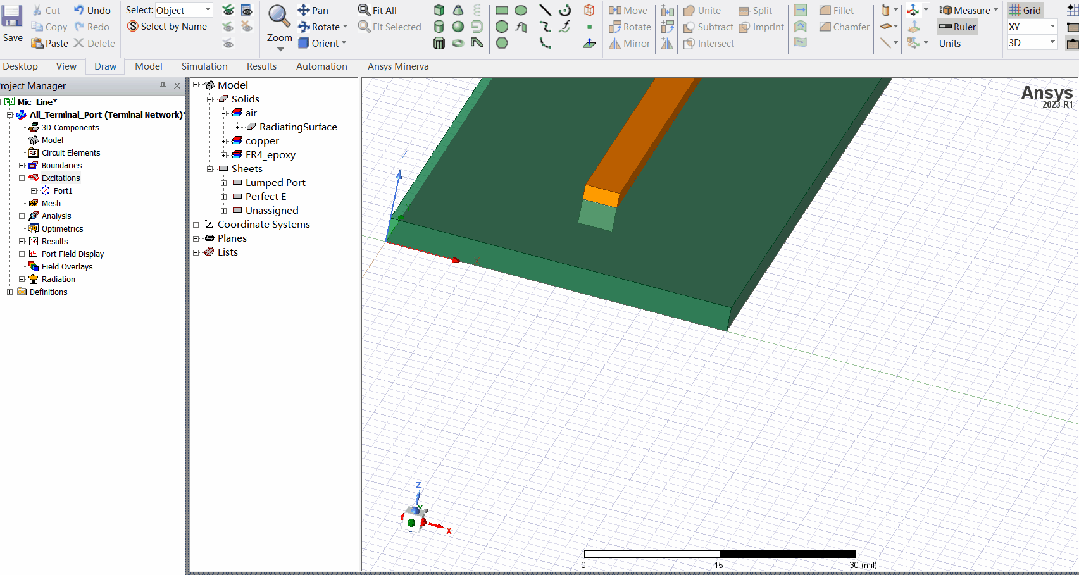Insert orange wireframe region box
1079x575 pixels.
click(x=589, y=10)
